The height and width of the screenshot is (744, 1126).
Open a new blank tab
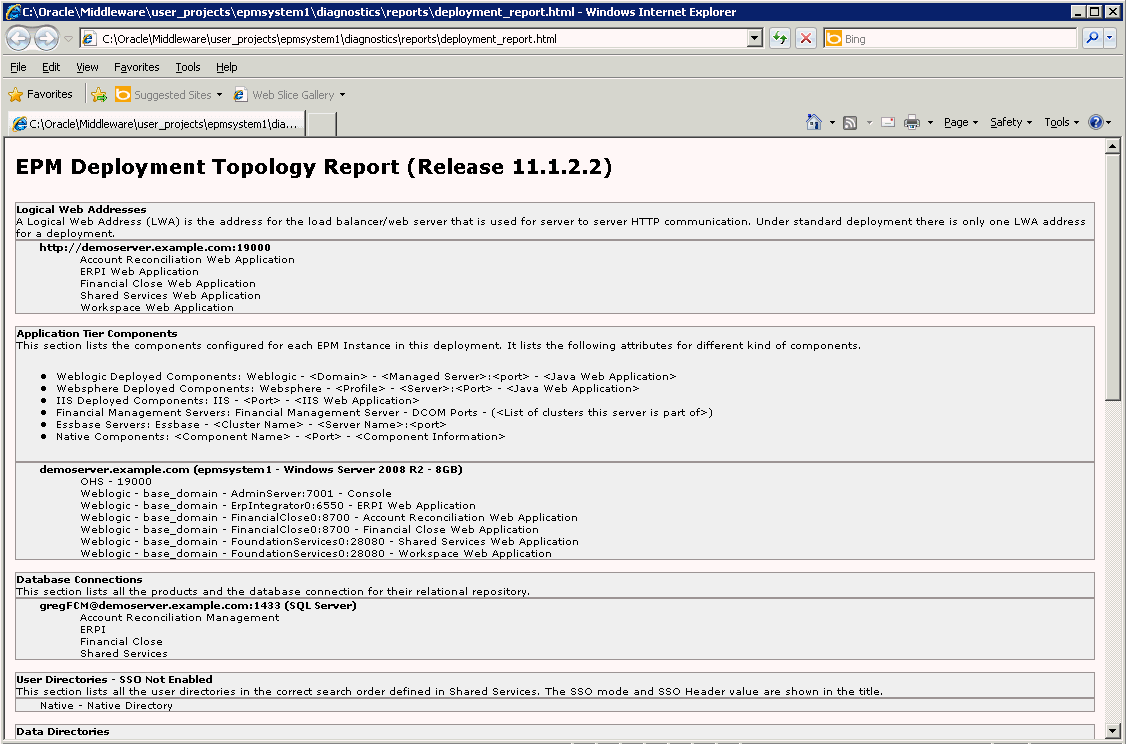tap(322, 124)
